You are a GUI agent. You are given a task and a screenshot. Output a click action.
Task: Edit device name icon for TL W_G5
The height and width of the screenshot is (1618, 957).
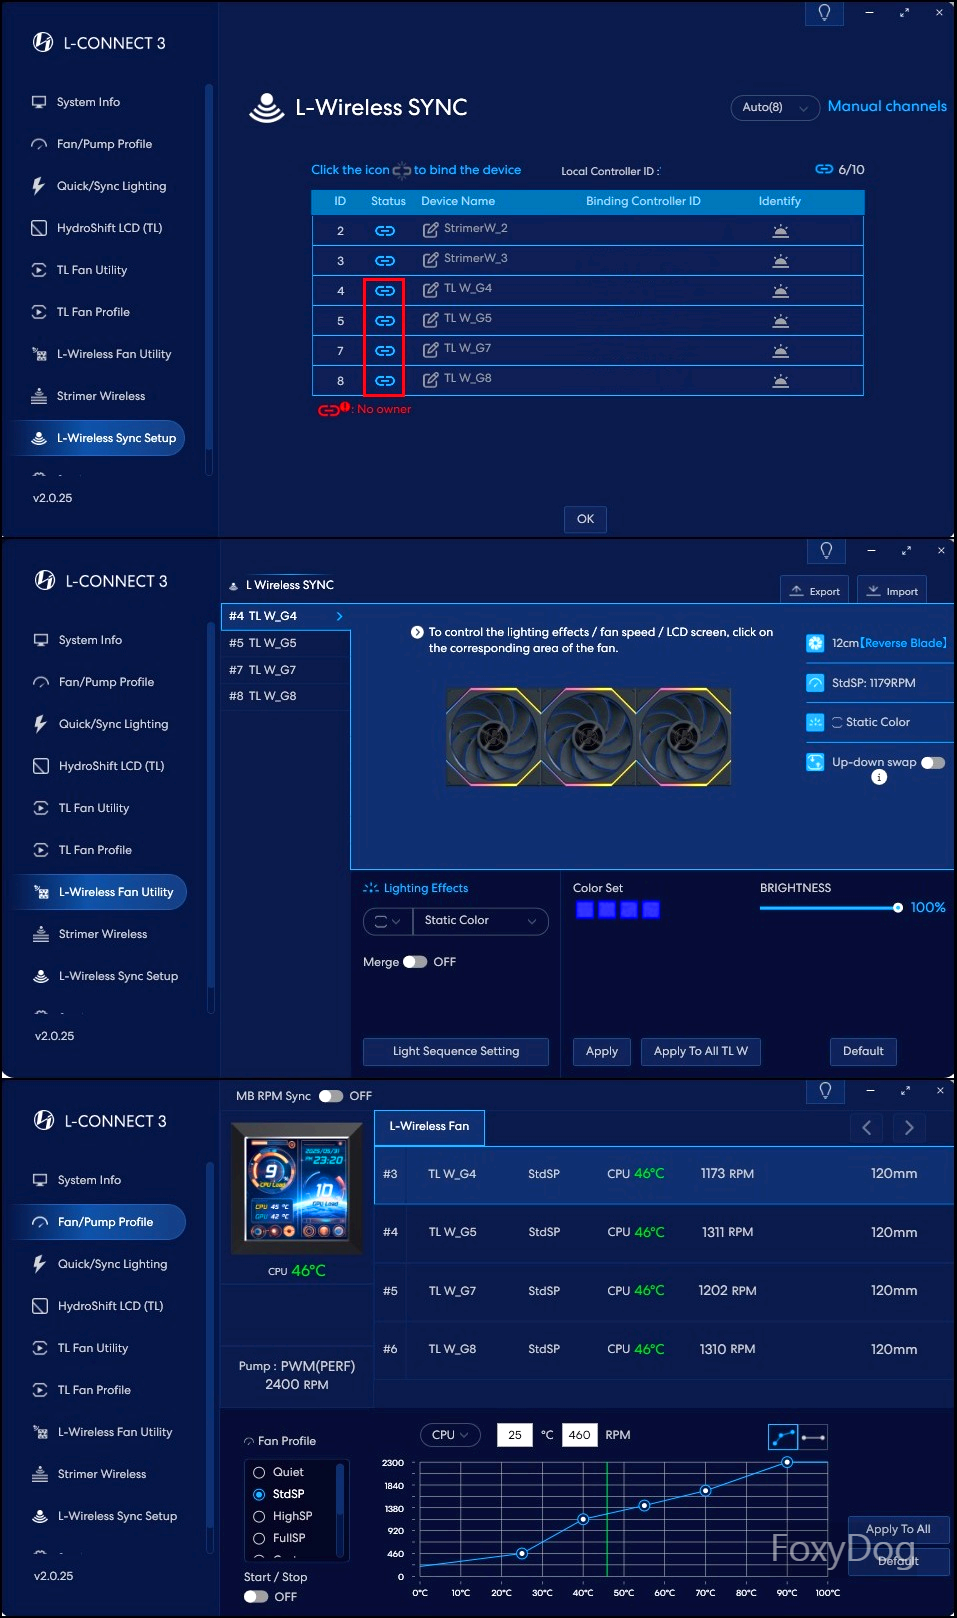[x=431, y=320]
